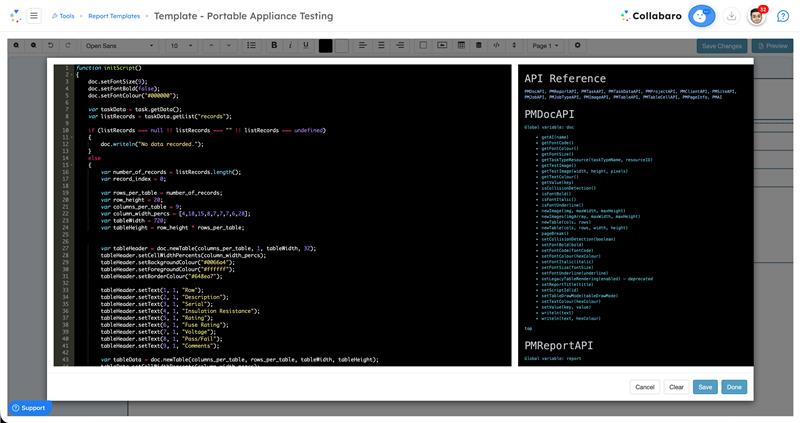Pick the black text colour swatch
This screenshot has width=800, height=423.
tap(326, 45)
